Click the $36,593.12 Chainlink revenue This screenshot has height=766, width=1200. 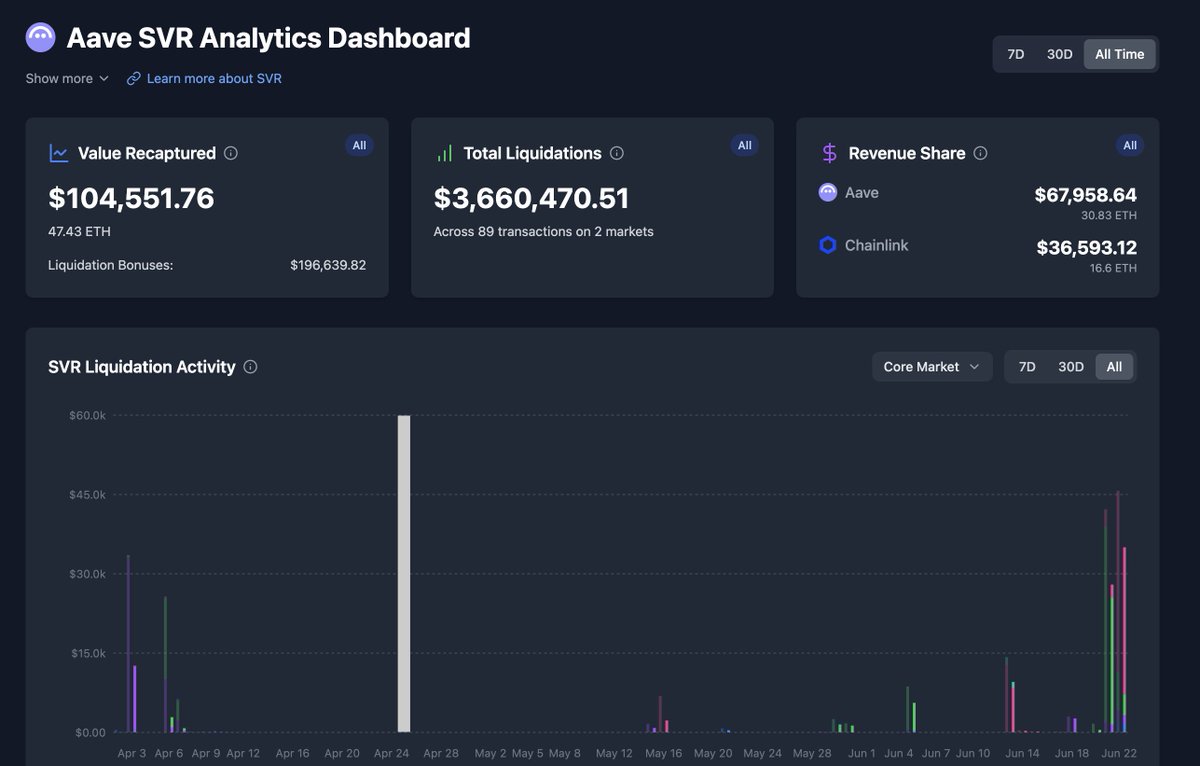coord(1086,247)
